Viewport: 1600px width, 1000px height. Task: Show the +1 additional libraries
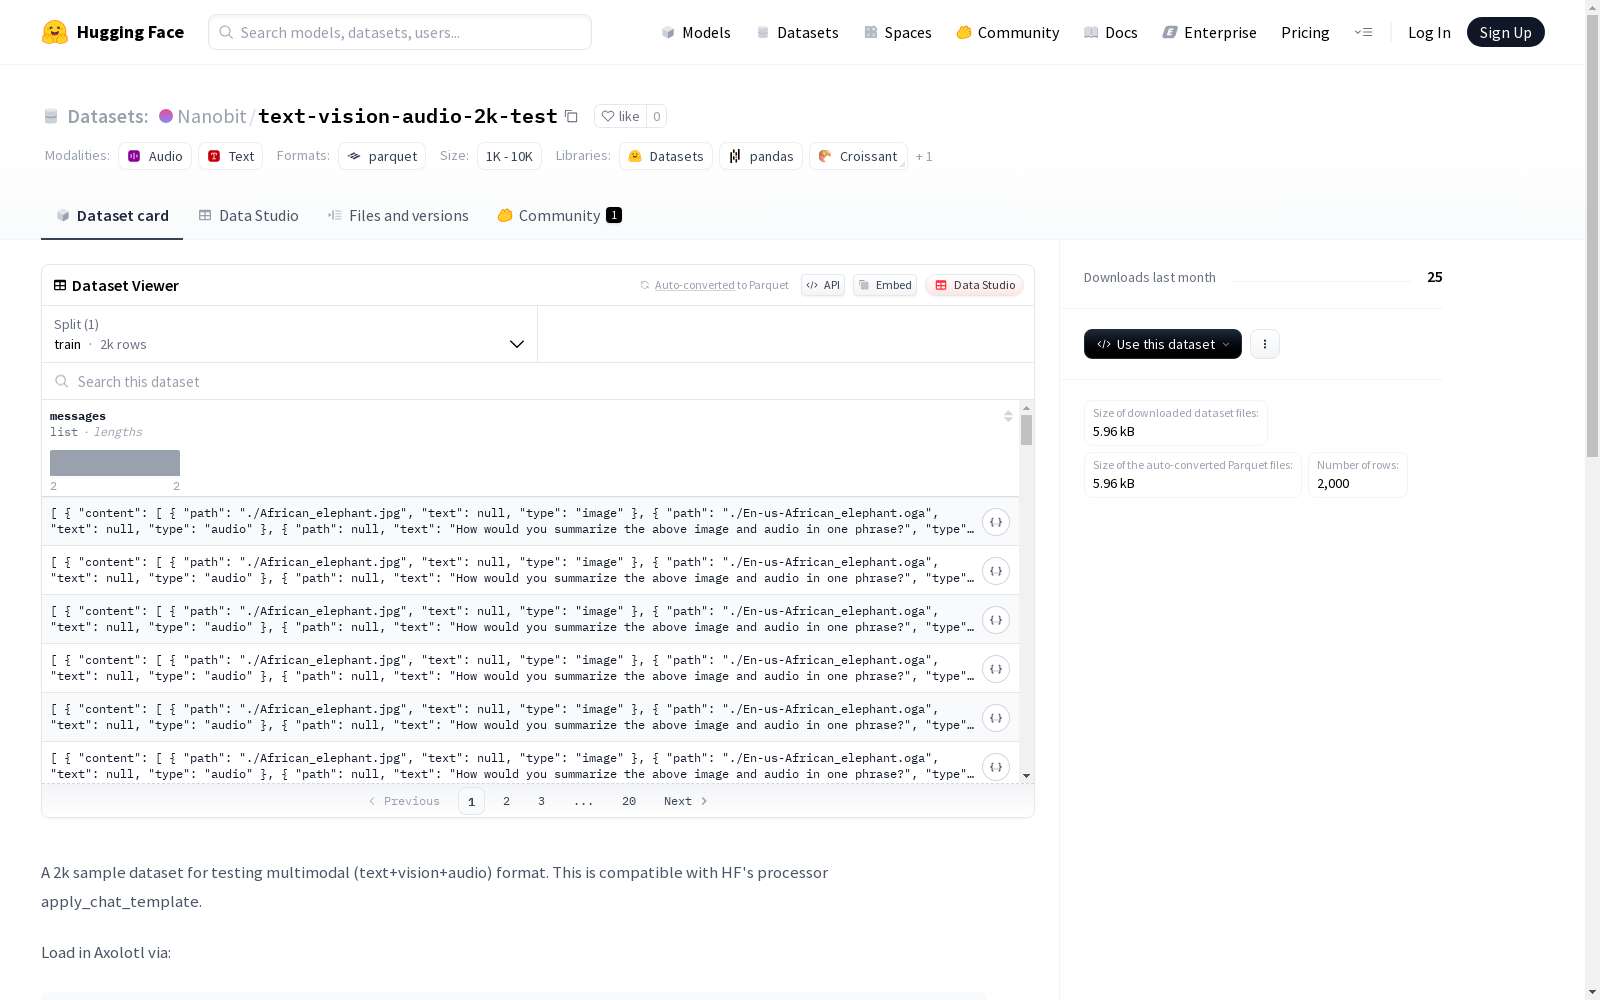click(924, 156)
